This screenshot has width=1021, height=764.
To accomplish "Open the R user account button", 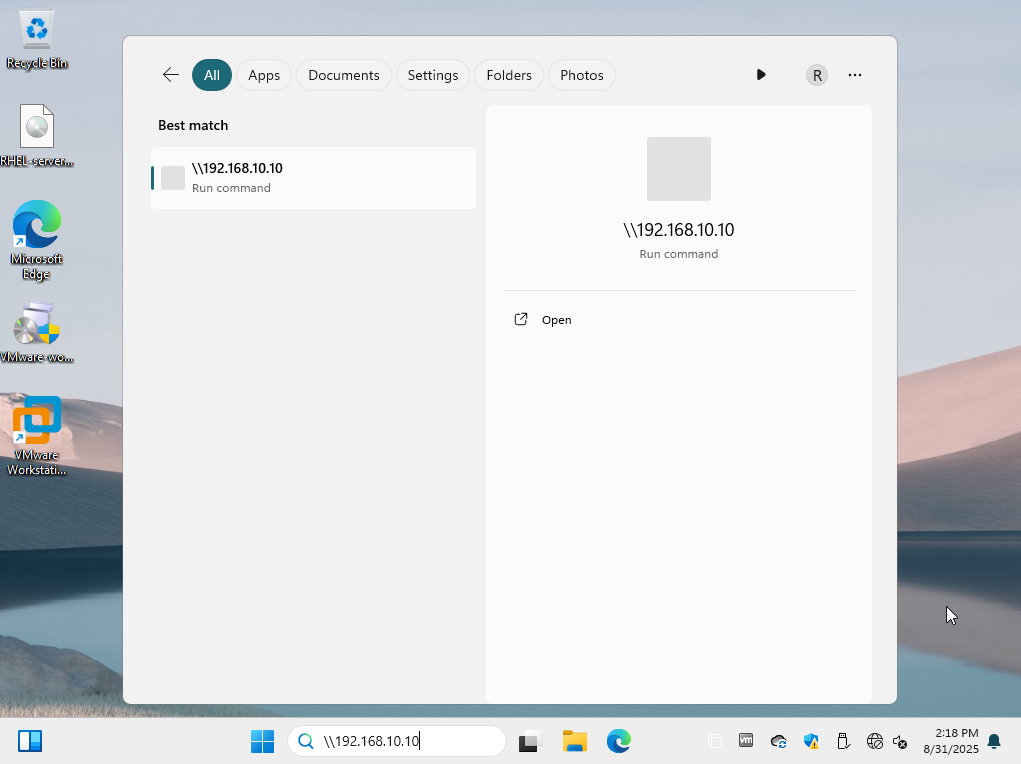I will (817, 75).
